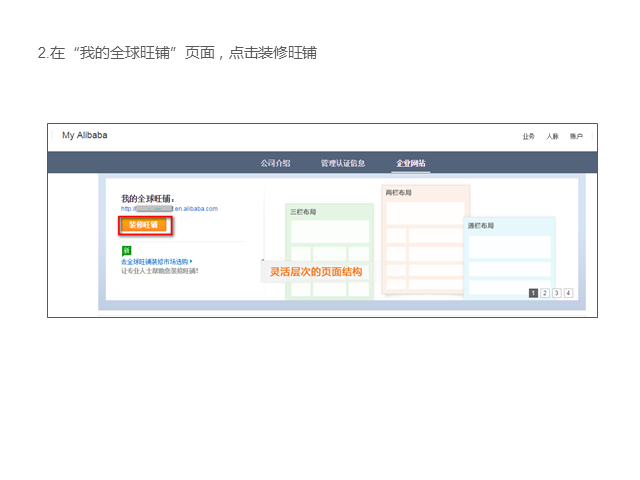Follow the 去全球旺铺装修市场选购 link
The height and width of the screenshot is (480, 640).
tap(157, 262)
